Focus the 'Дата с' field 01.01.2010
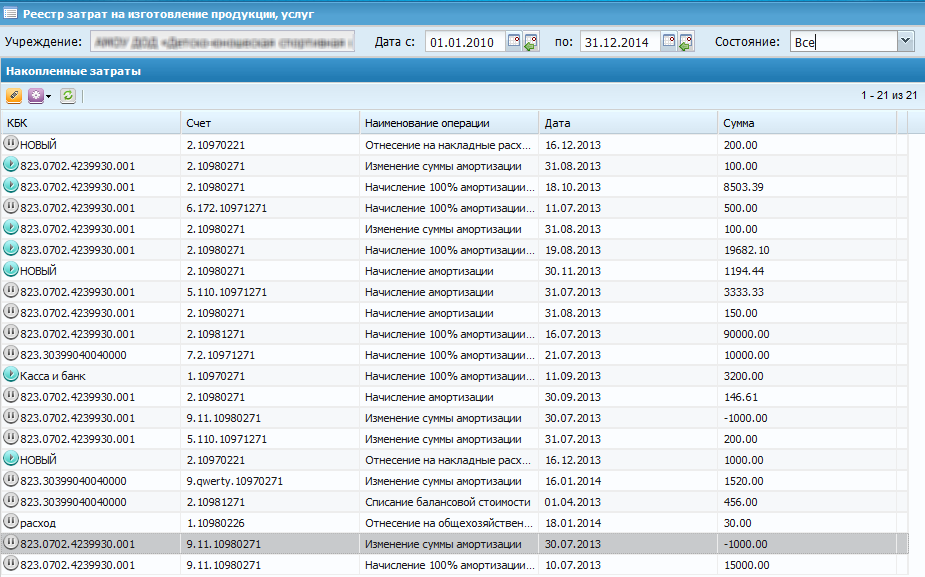925x577 pixels. coord(465,41)
